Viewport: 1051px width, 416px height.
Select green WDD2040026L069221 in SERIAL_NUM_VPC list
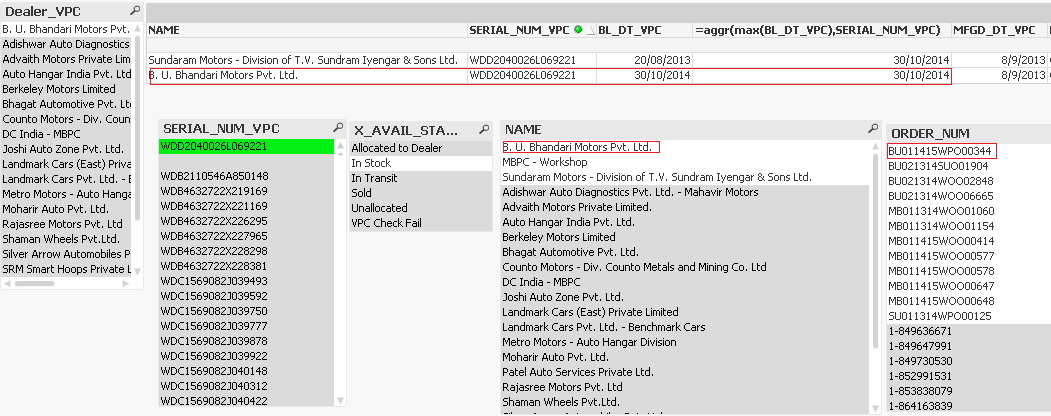[x=246, y=146]
